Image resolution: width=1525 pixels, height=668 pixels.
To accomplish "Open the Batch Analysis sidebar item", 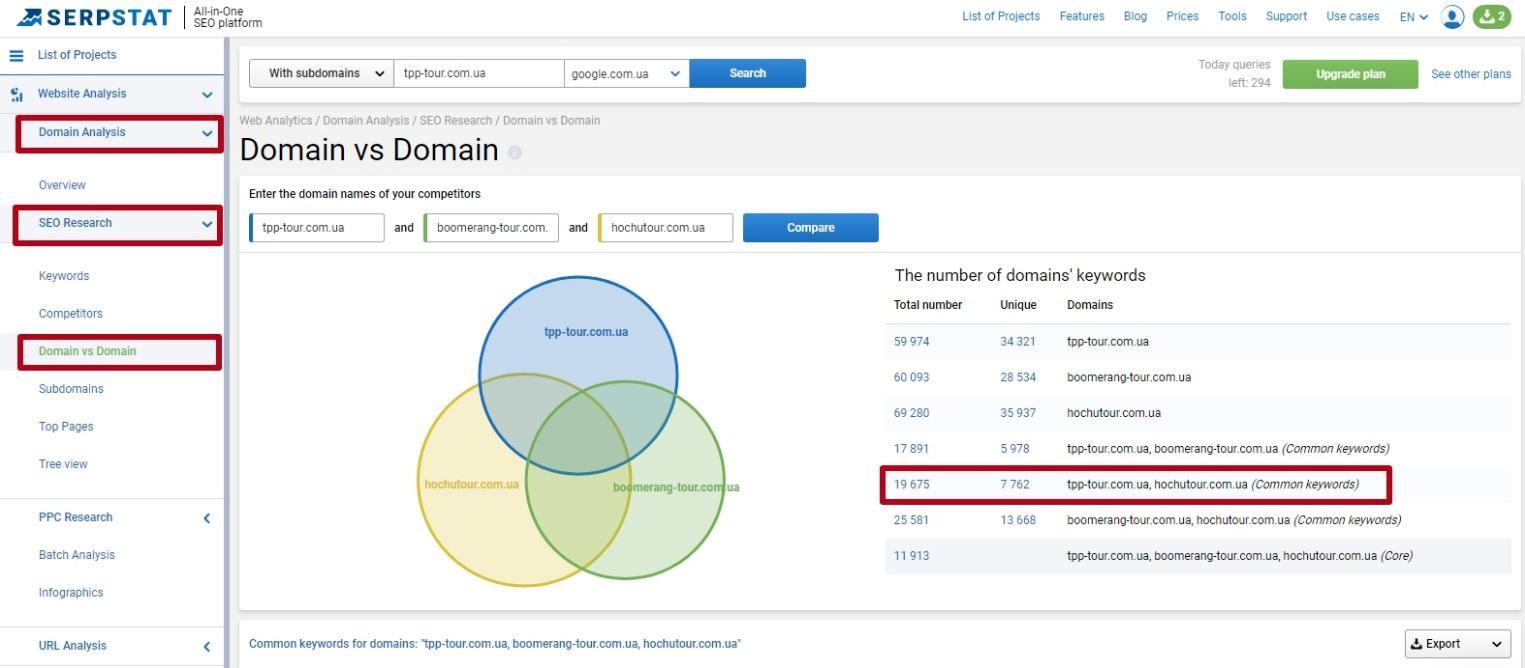I will (77, 556).
